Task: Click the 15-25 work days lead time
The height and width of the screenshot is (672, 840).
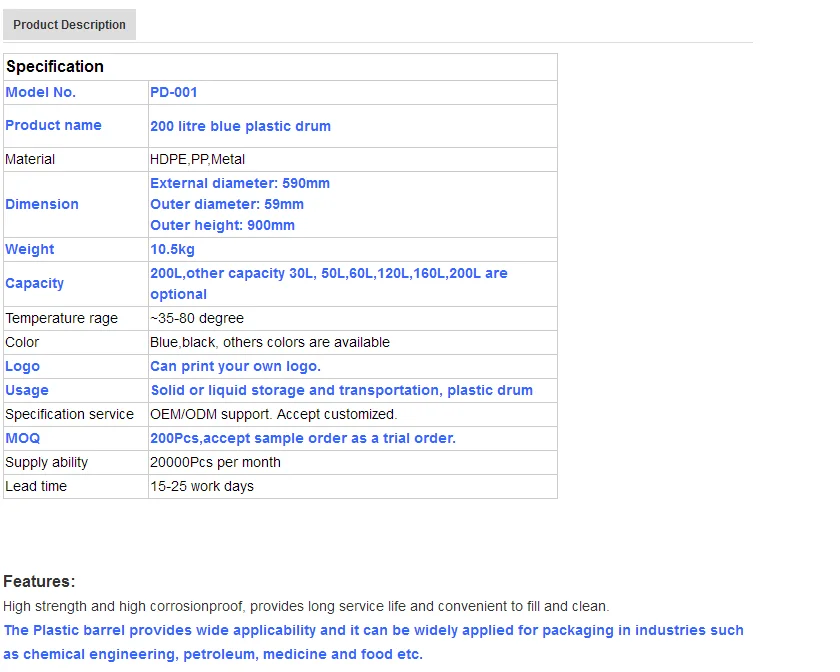Action: coord(202,486)
